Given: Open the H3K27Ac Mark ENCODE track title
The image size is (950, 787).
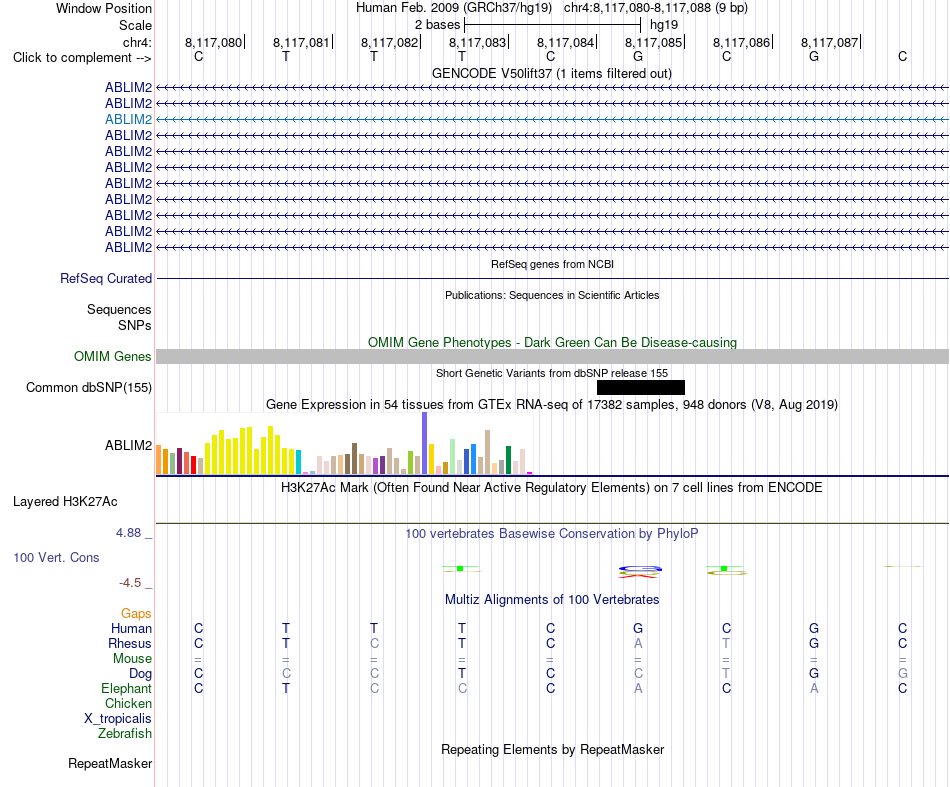Looking at the screenshot, I should click(x=552, y=488).
